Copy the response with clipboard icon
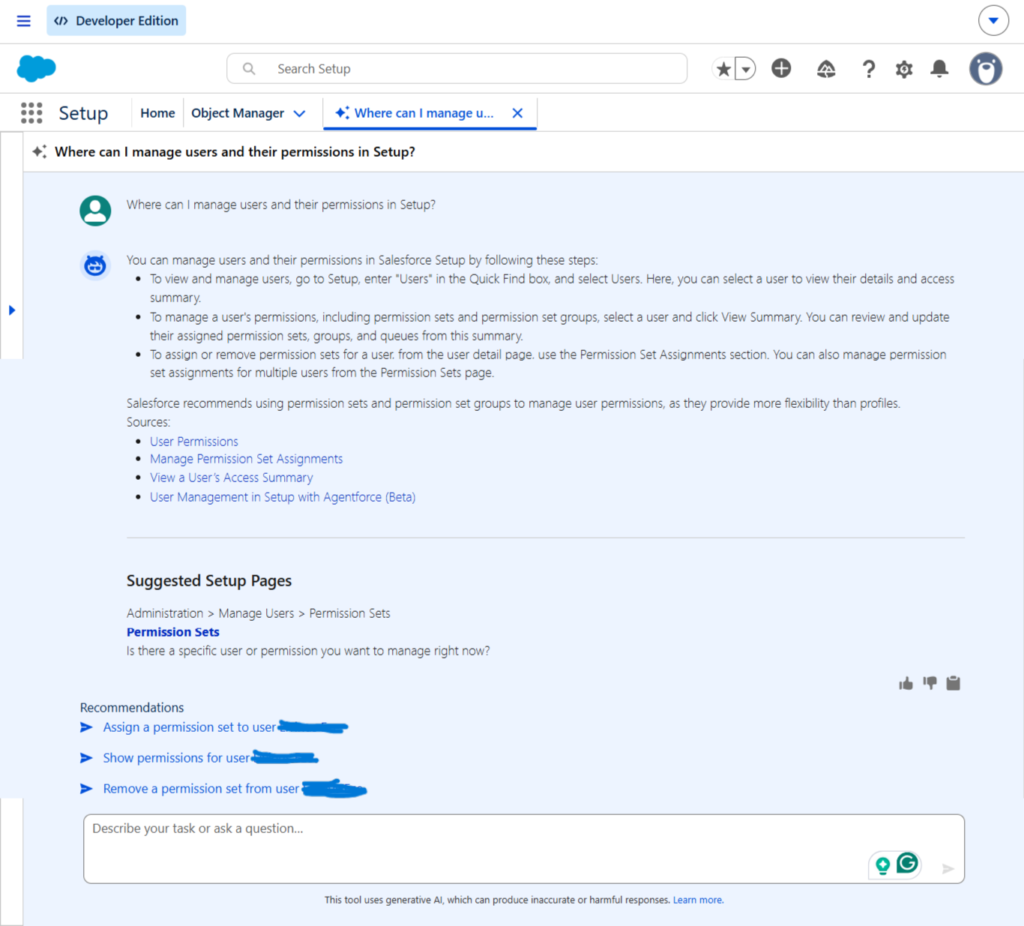The width and height of the screenshot is (1024, 926). point(953,683)
